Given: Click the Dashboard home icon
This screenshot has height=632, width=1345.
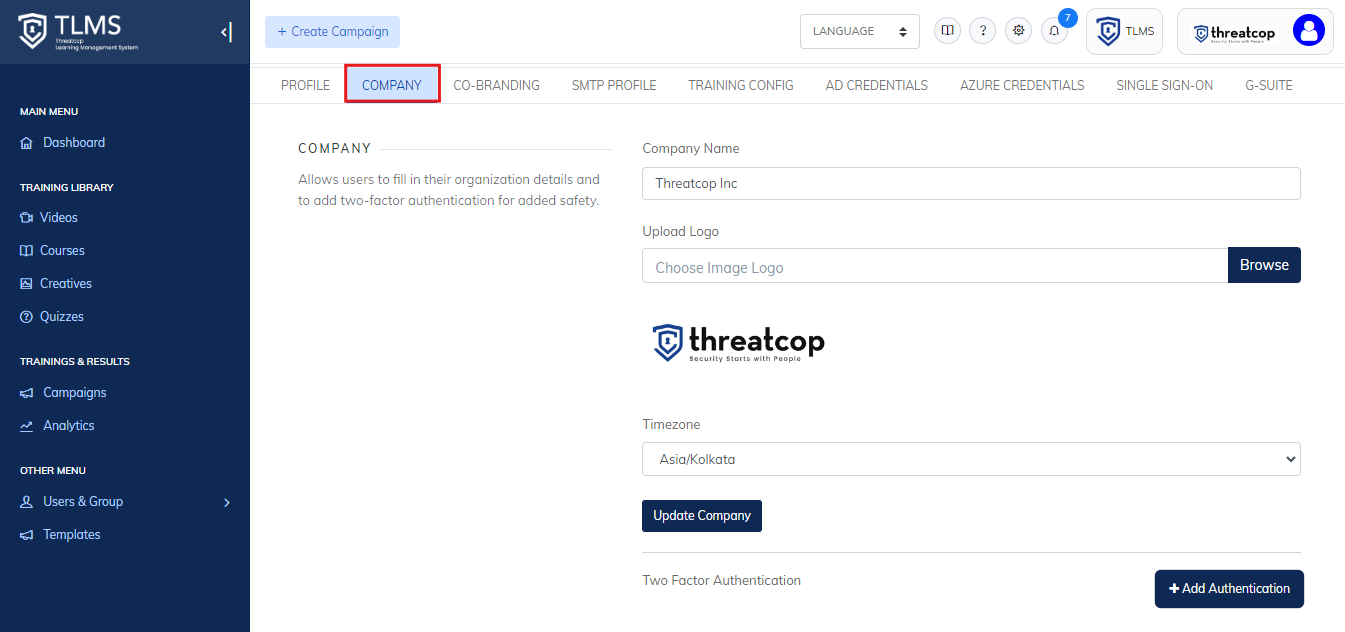Looking at the screenshot, I should point(26,143).
